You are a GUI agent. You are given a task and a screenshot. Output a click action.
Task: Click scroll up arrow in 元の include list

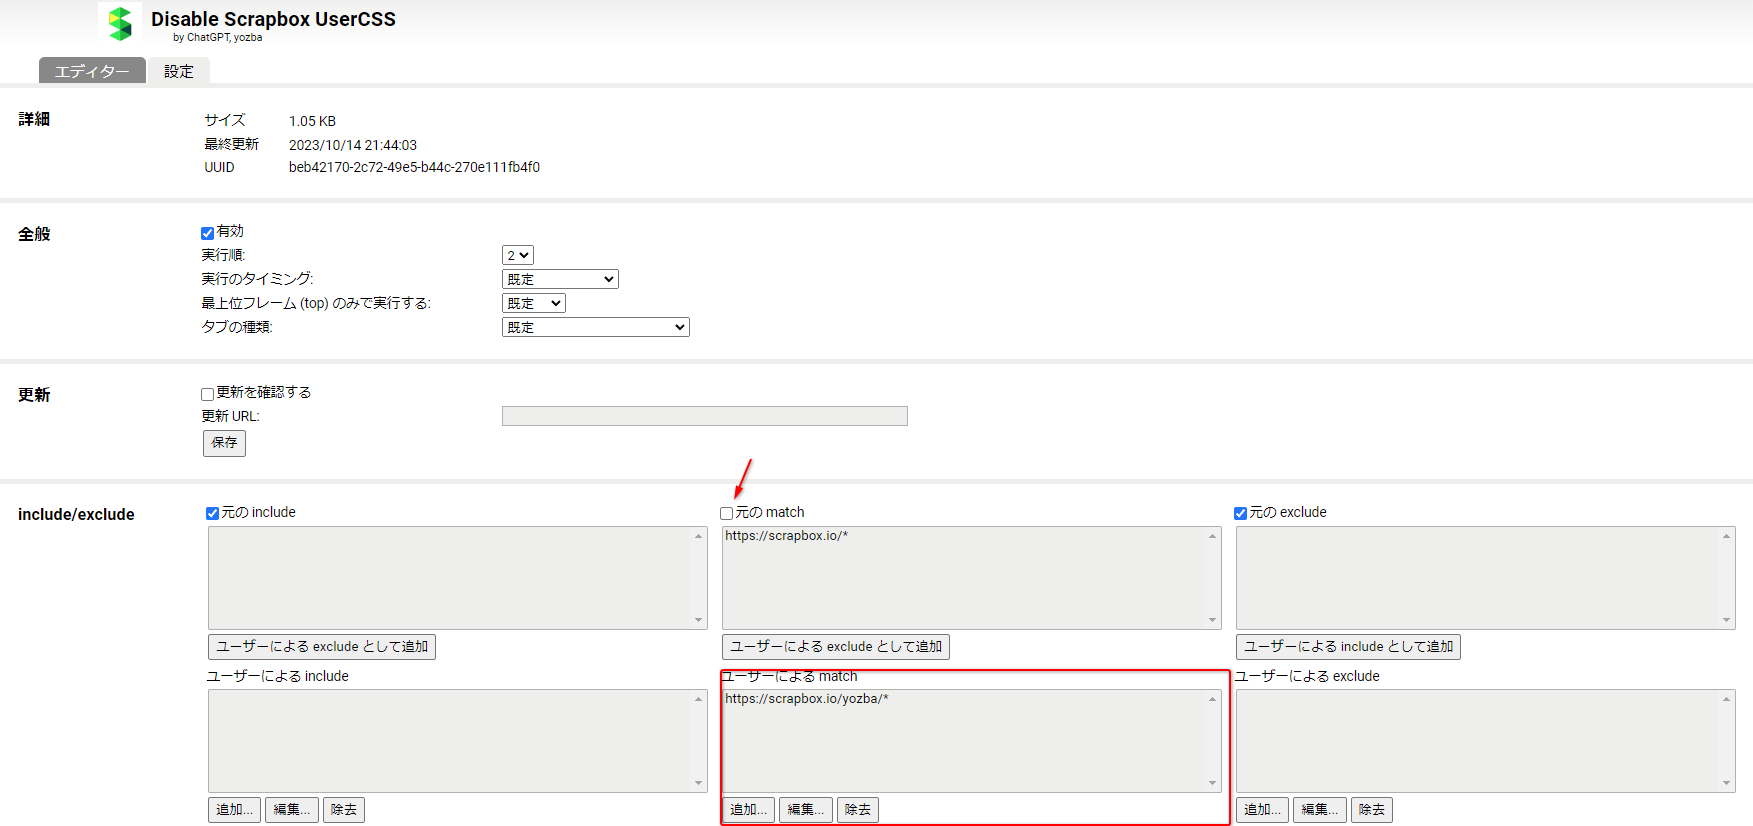[699, 536]
